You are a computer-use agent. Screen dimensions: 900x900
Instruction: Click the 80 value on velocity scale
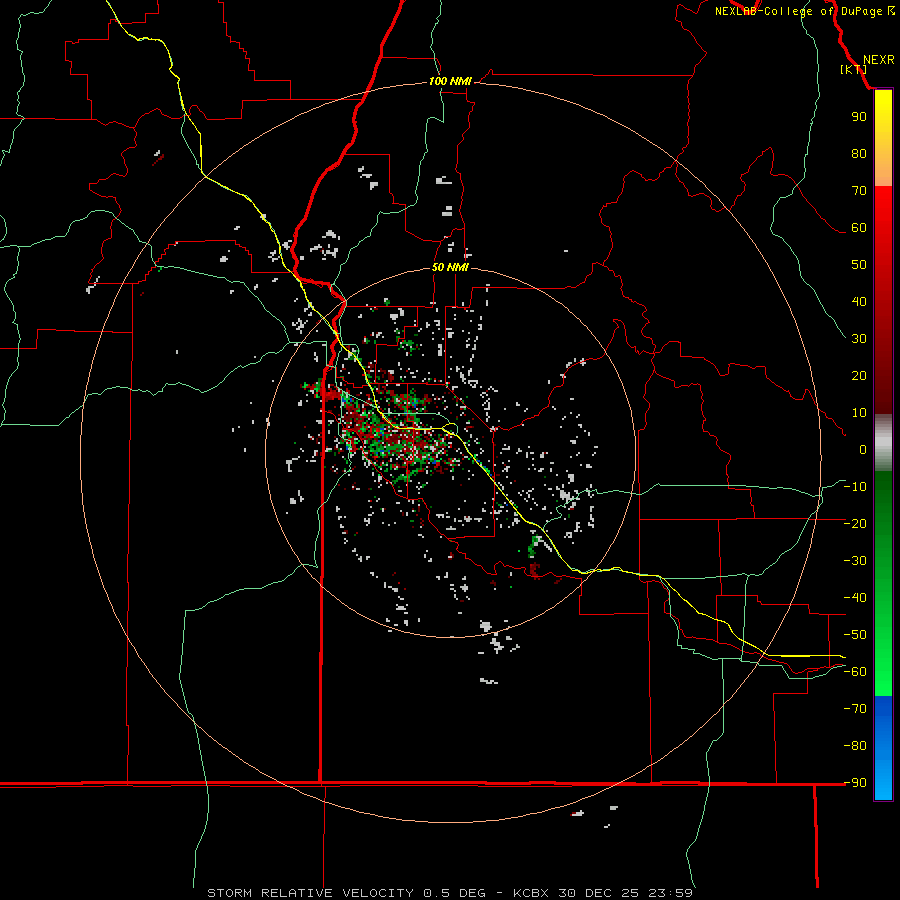[859, 153]
